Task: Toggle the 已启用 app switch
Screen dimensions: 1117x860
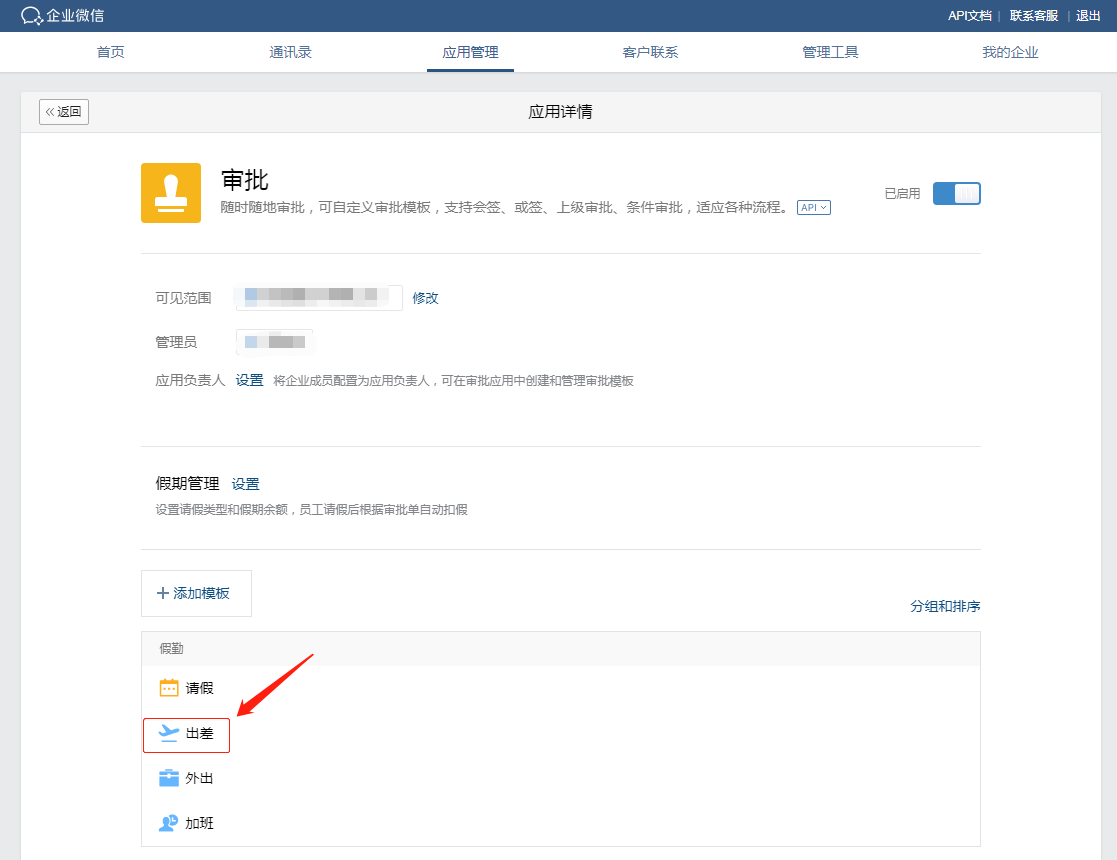Action: pyautogui.click(x=956, y=194)
